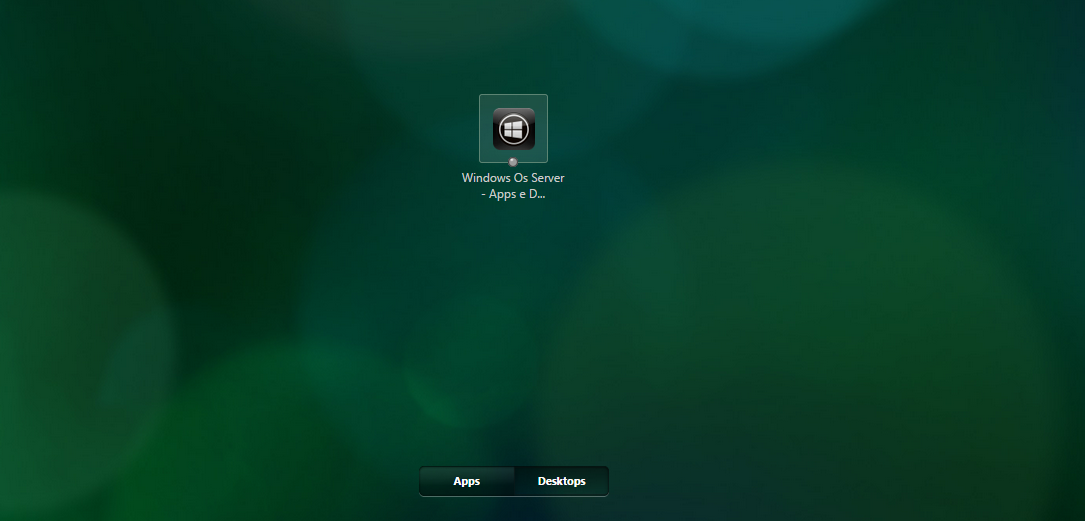Click the selection border around the server icon

coord(480,128)
